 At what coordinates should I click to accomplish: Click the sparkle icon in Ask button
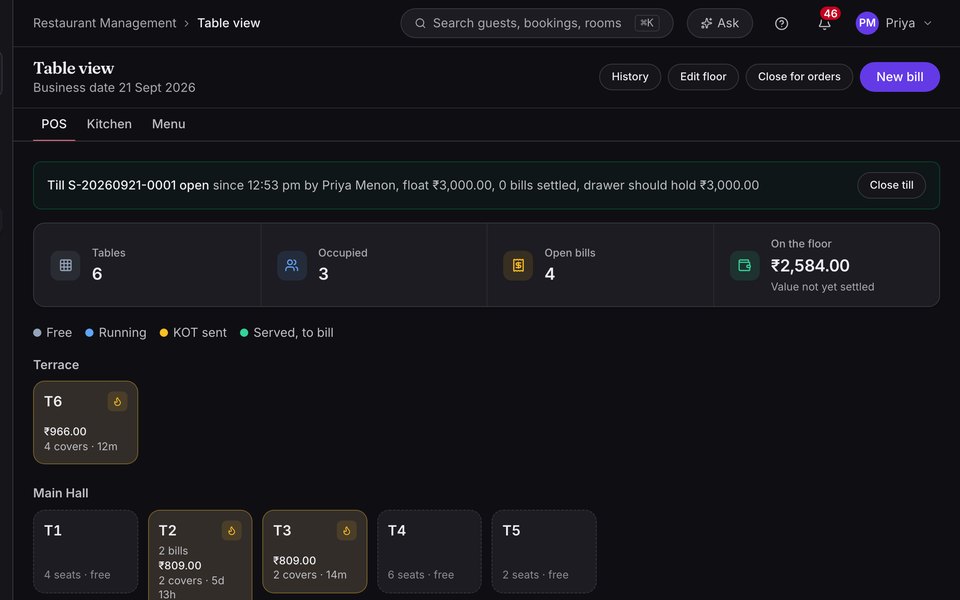[x=706, y=23]
